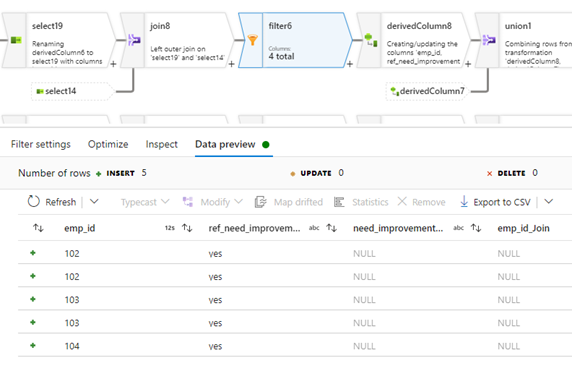572x379 pixels.
Task: Click the union1 transformation icon
Action: [x=489, y=39]
